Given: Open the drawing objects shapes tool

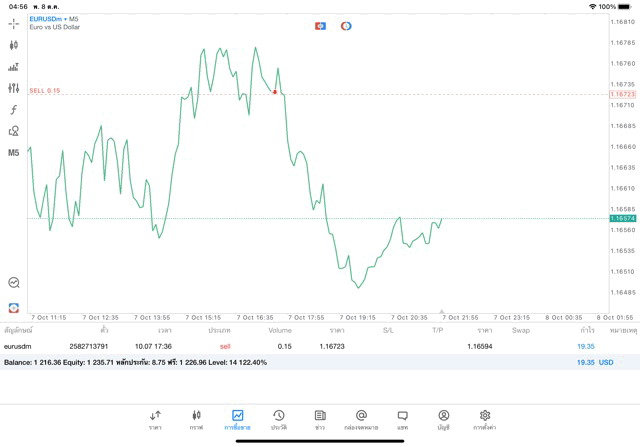Looking at the screenshot, I should [14, 131].
